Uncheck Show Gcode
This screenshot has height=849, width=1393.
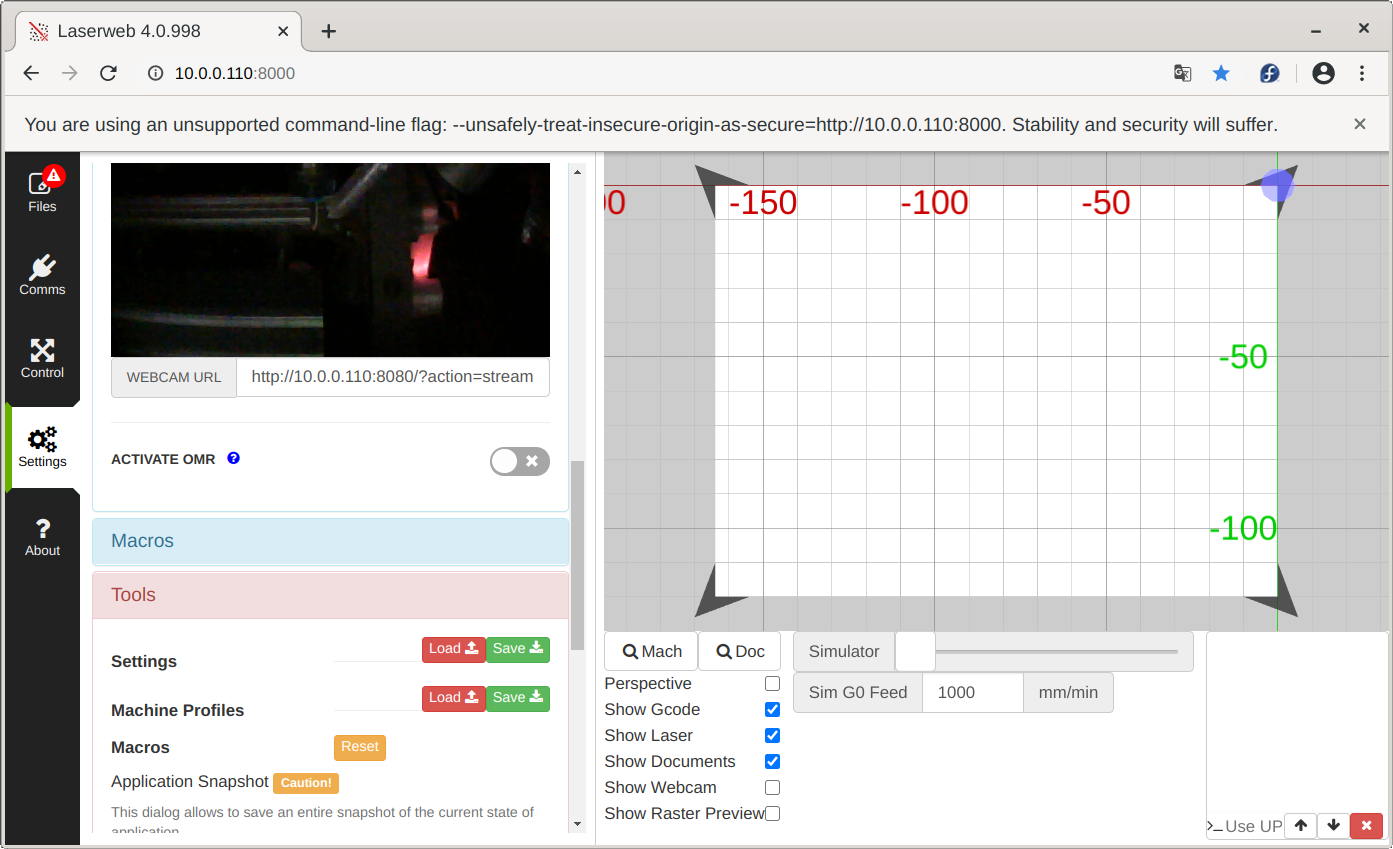tap(772, 710)
